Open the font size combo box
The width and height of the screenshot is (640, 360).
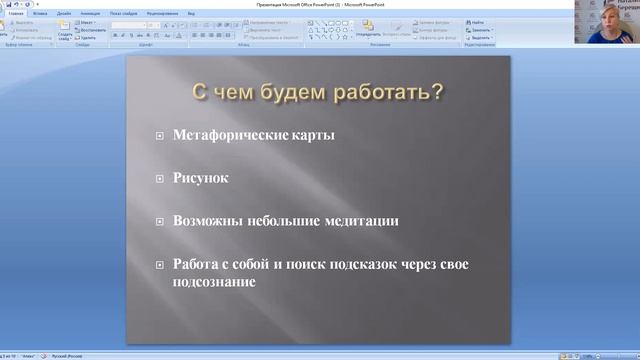[x=153, y=25]
